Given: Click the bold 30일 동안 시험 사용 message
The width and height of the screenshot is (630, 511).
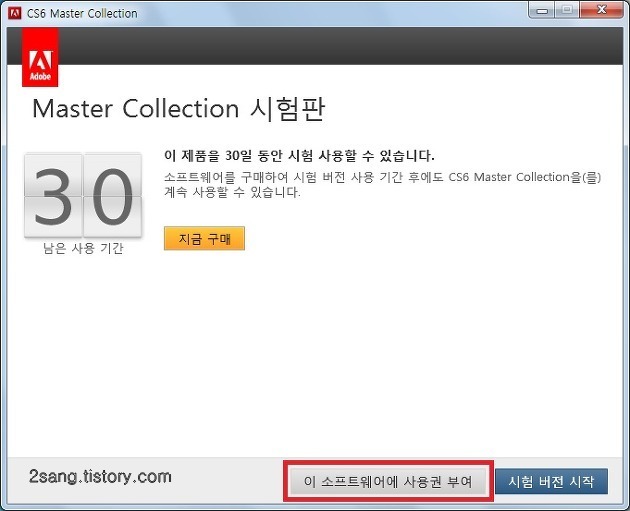Looking at the screenshot, I should 299,155.
